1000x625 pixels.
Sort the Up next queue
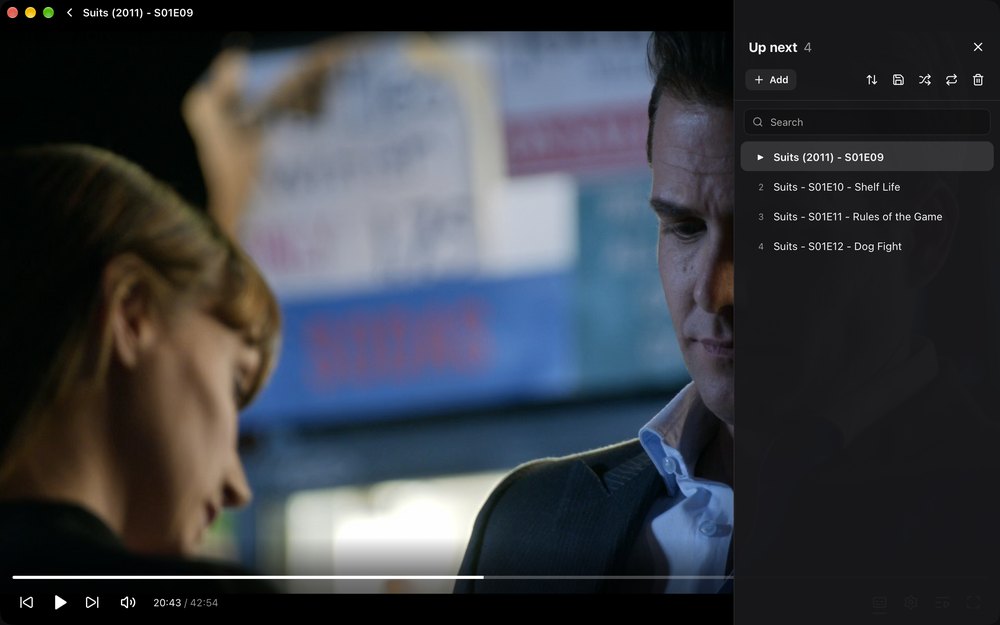pyautogui.click(x=871, y=80)
